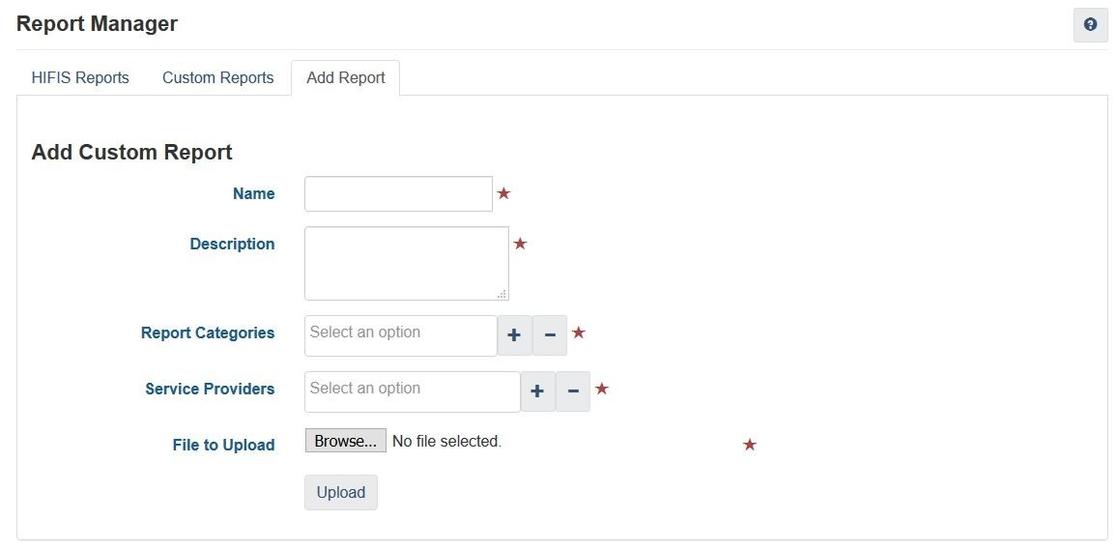Image resolution: width=1118 pixels, height=550 pixels.
Task: Click the required star beside Report Categories
Action: (x=578, y=332)
